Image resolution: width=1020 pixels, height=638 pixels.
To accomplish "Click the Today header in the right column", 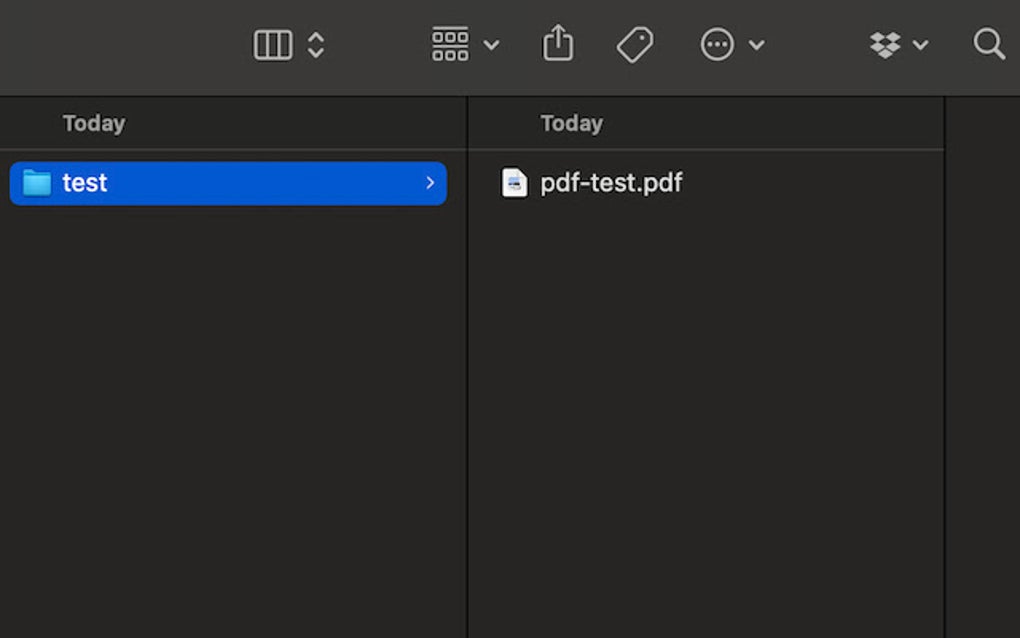I will [571, 122].
